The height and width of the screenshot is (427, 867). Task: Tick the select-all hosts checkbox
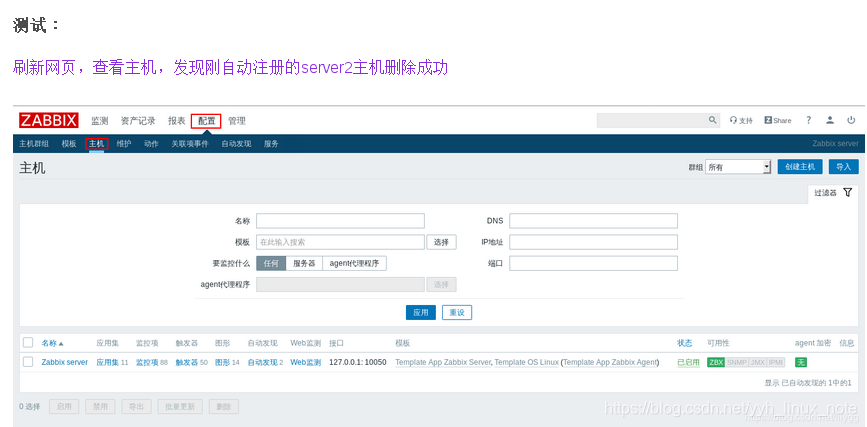coord(28,343)
